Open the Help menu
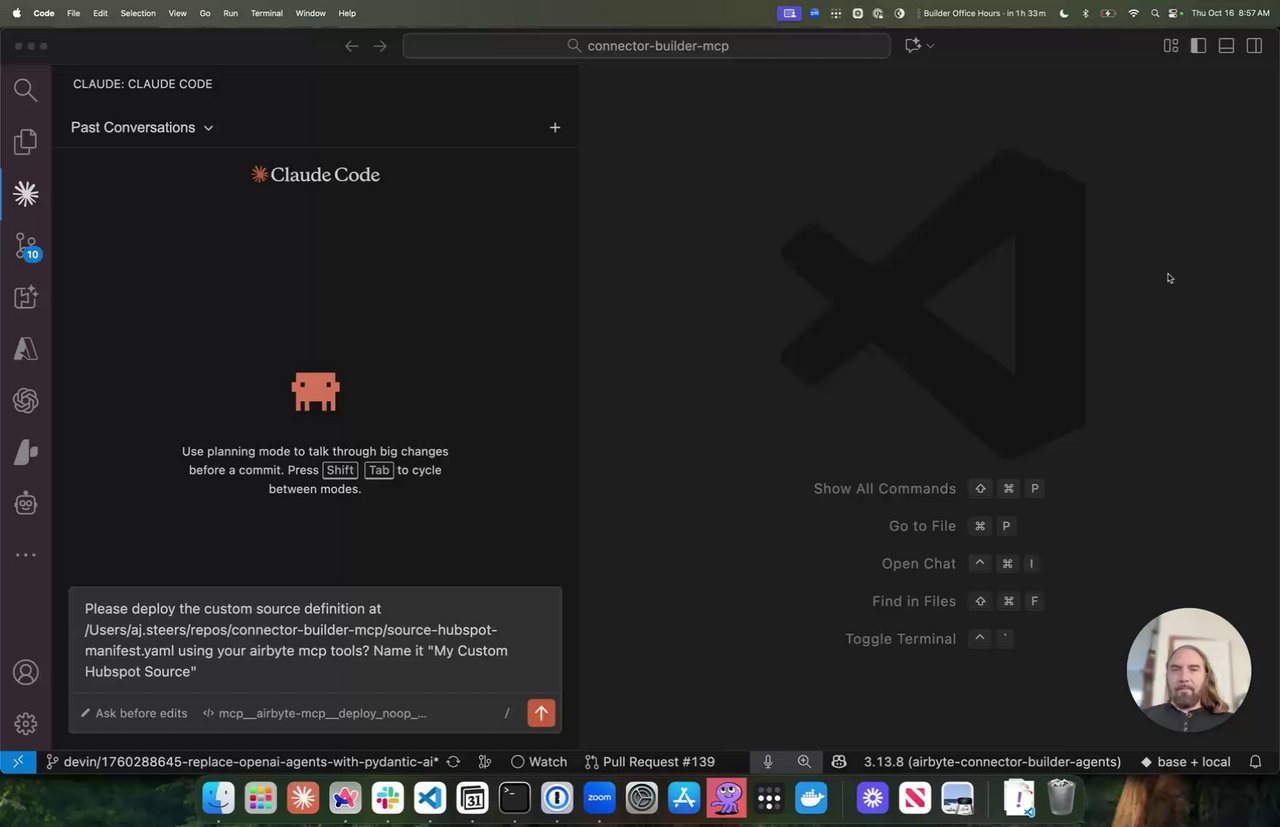1280x827 pixels. pos(347,13)
